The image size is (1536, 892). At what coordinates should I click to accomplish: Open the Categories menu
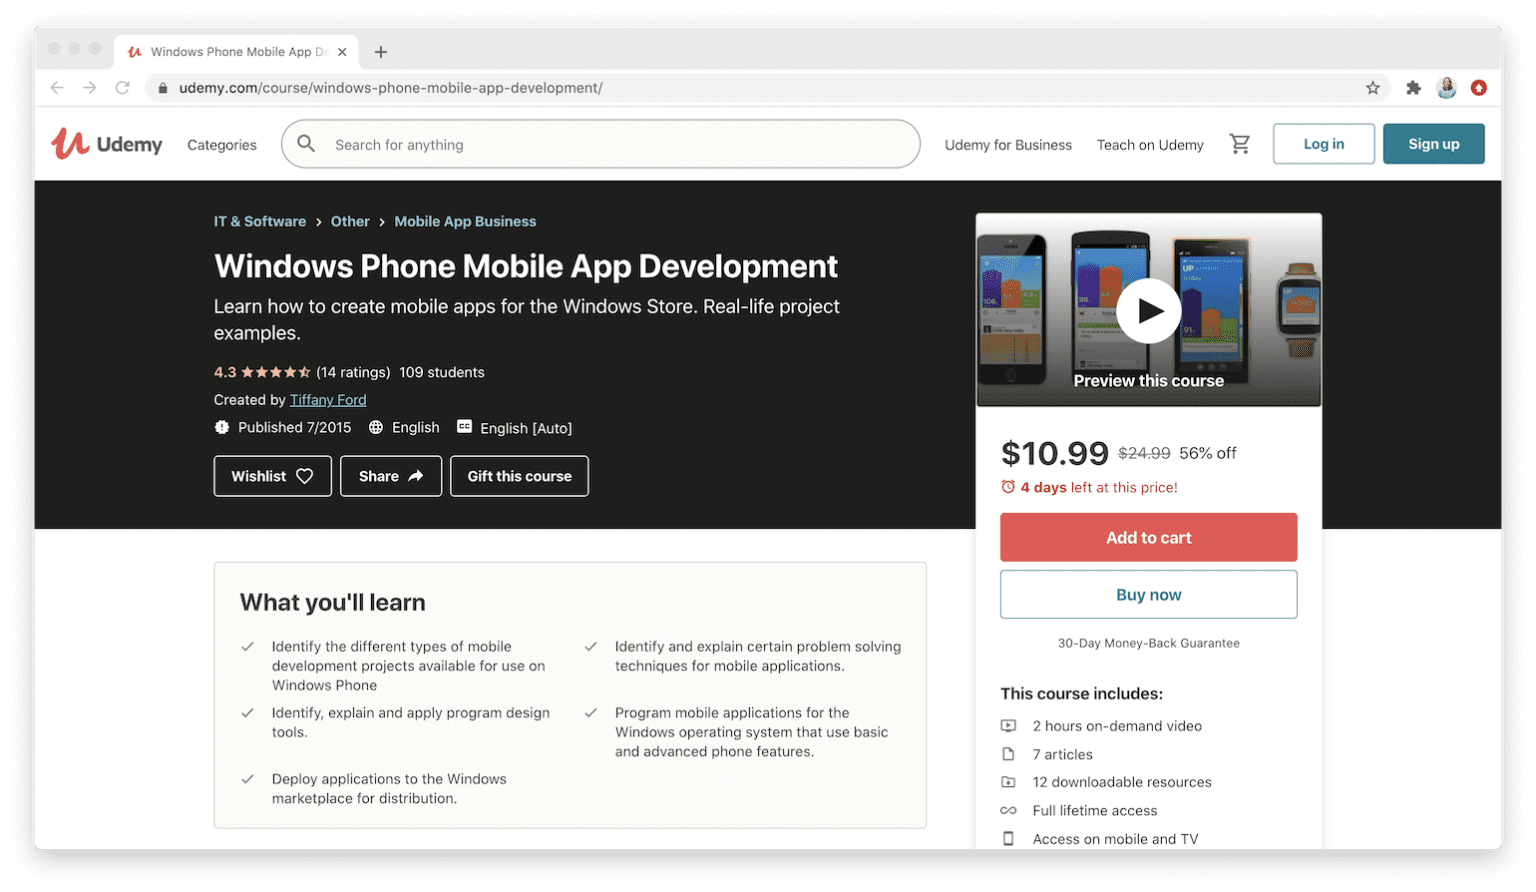coord(221,144)
